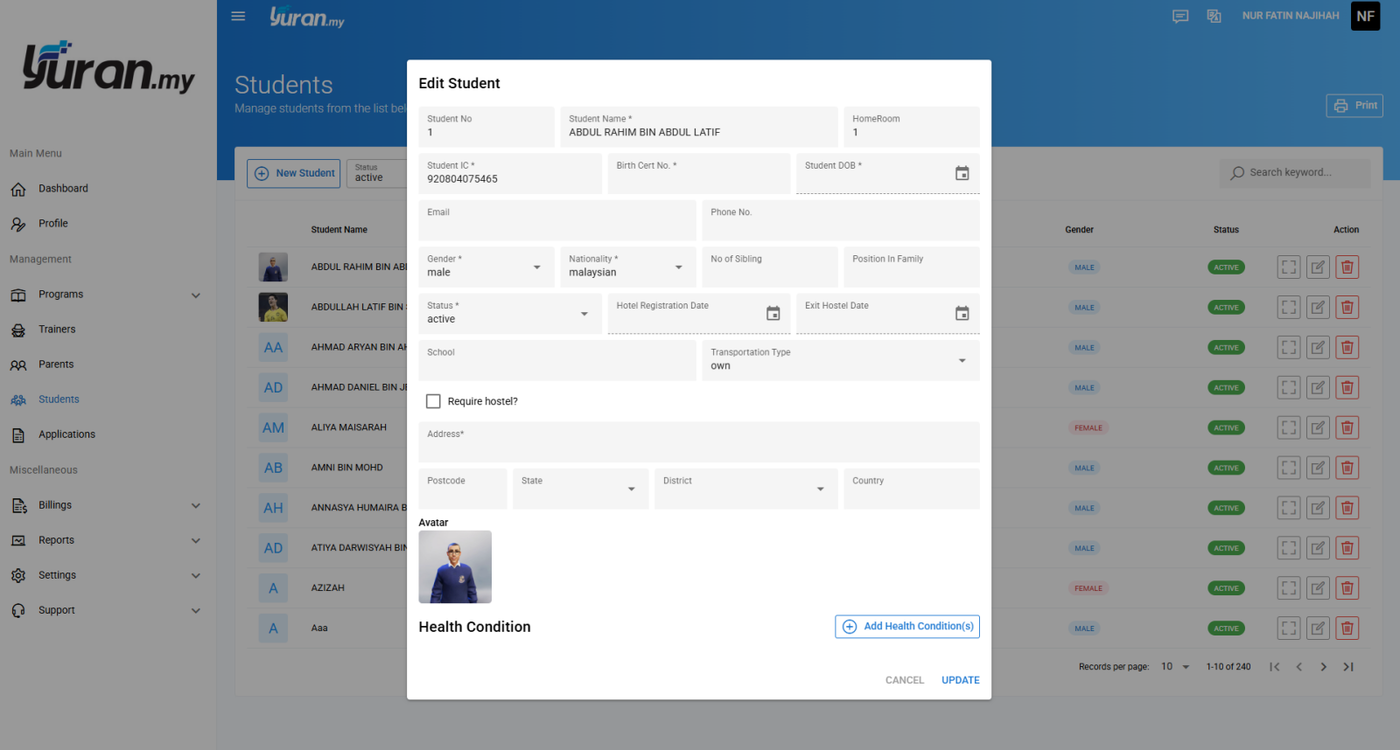Screen dimensions: 1400x750
Task: Open the State dropdown
Action: coord(580,489)
